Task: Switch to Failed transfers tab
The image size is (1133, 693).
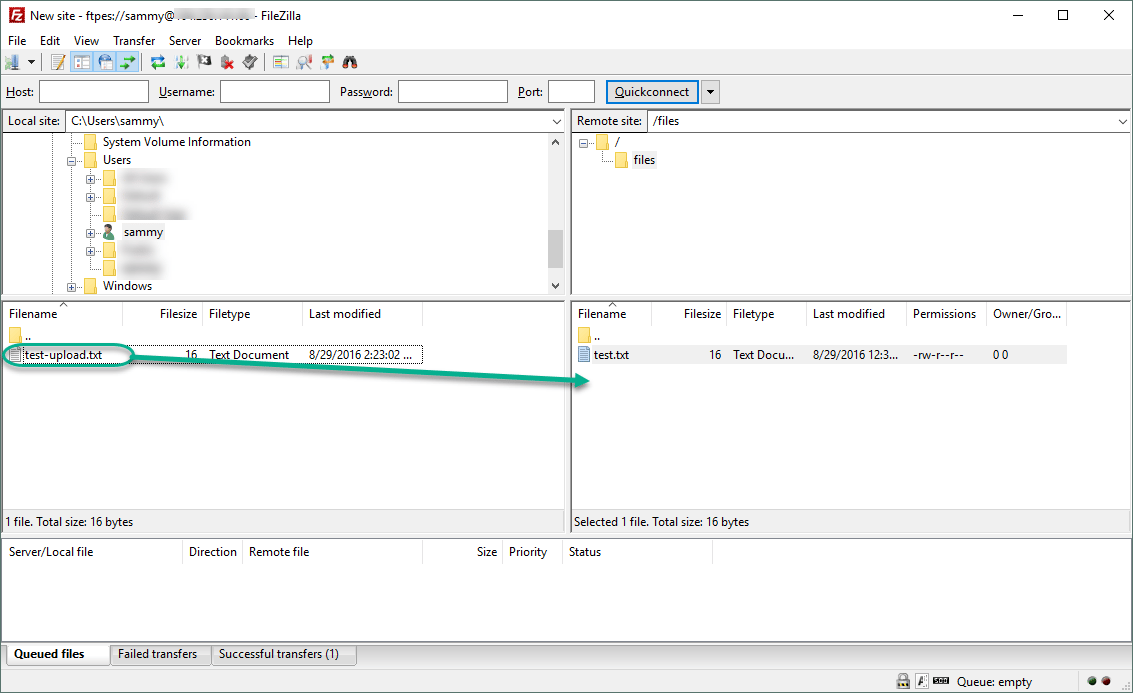Action: pyautogui.click(x=158, y=654)
